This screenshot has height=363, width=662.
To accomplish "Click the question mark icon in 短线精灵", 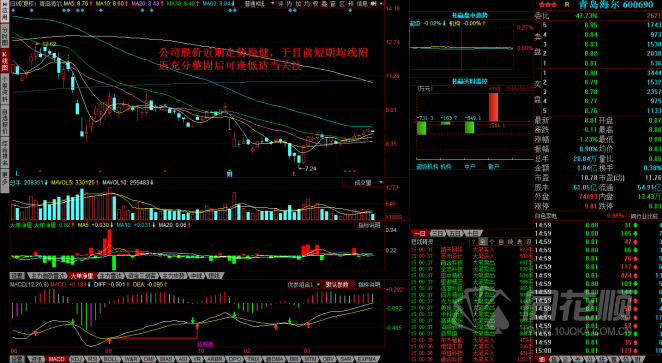I will [x=474, y=242].
